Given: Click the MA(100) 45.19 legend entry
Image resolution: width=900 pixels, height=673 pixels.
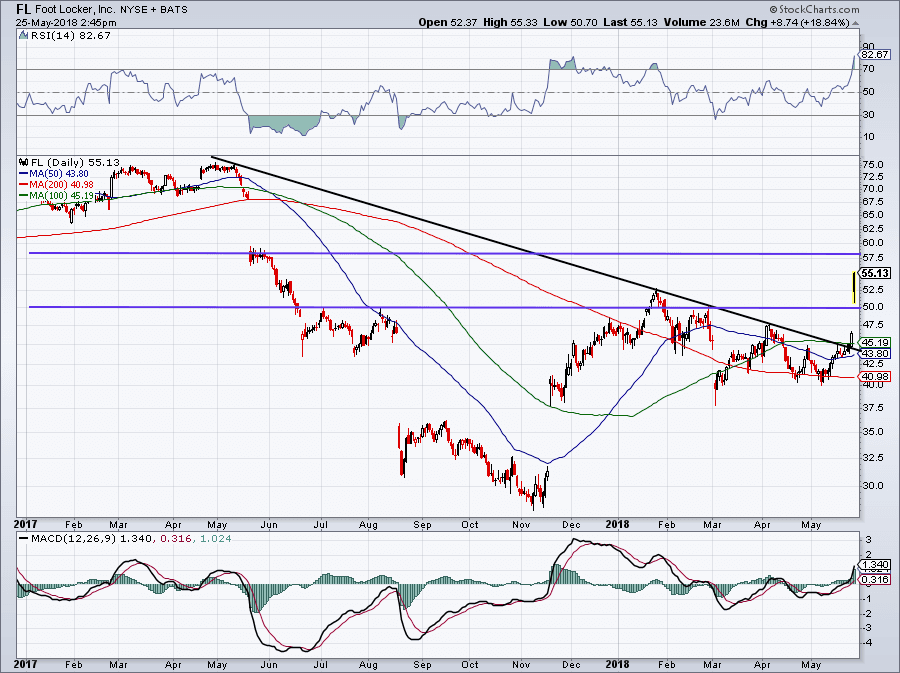Looking at the screenshot, I should tap(56, 196).
